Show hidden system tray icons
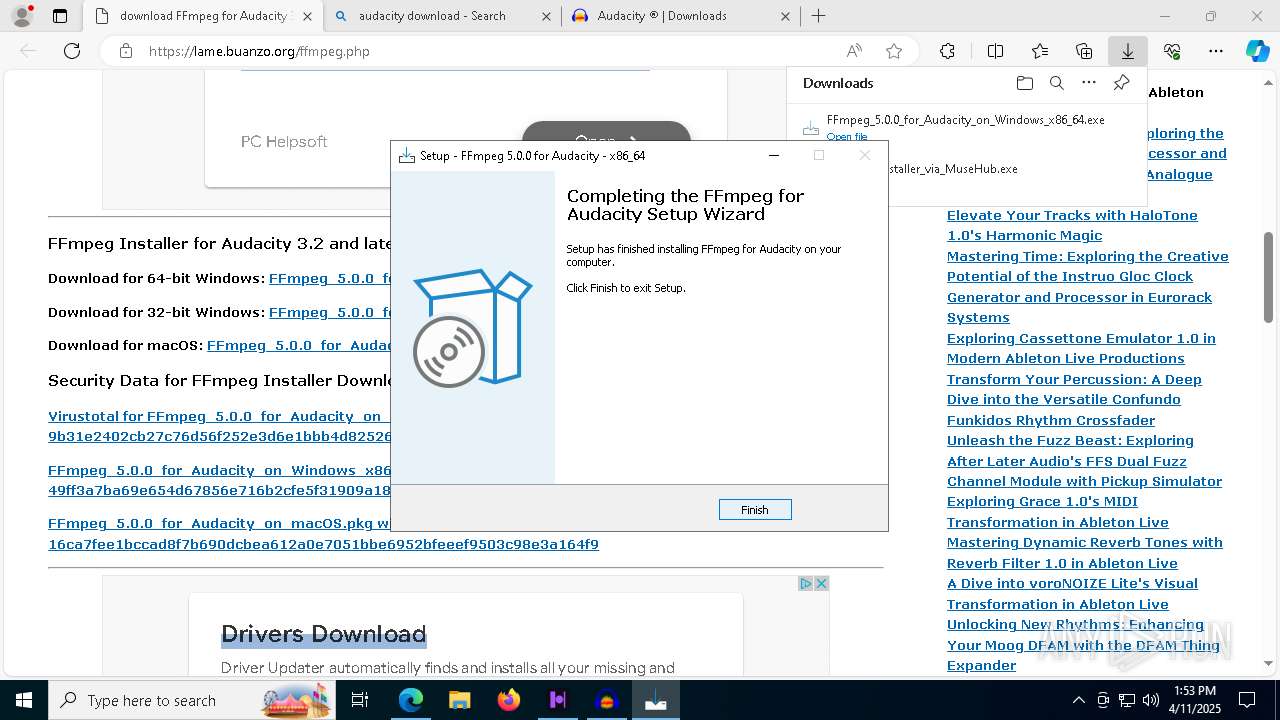The image size is (1280, 720). click(1078, 700)
